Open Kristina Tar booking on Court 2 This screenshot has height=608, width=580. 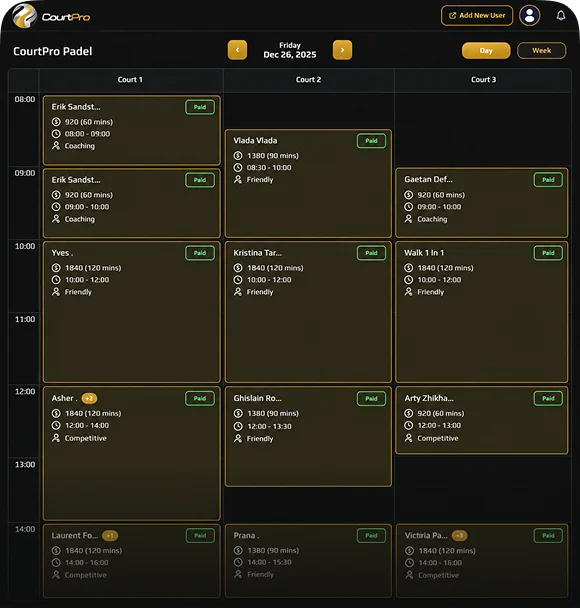point(308,312)
